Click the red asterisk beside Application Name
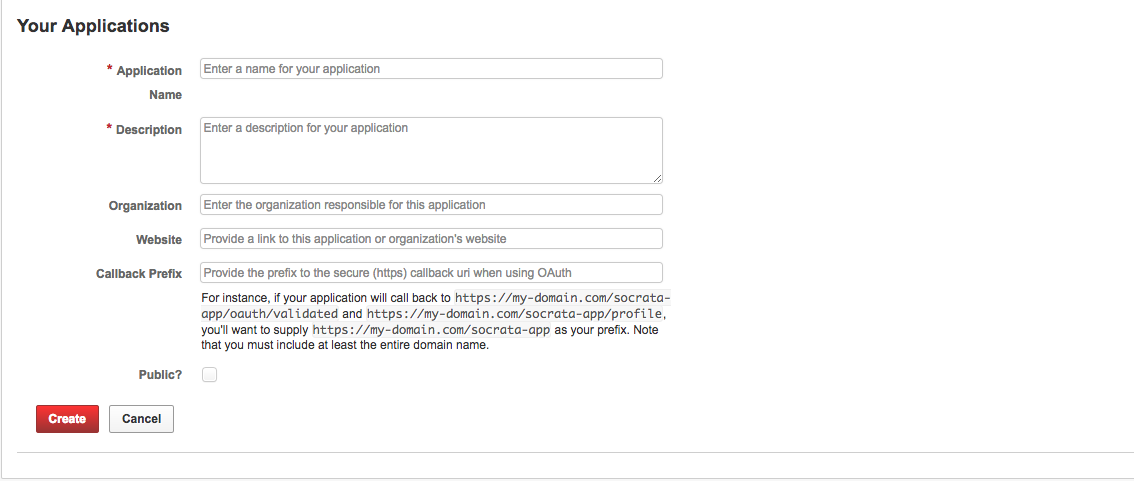This screenshot has width=1134, height=481. tap(110, 69)
